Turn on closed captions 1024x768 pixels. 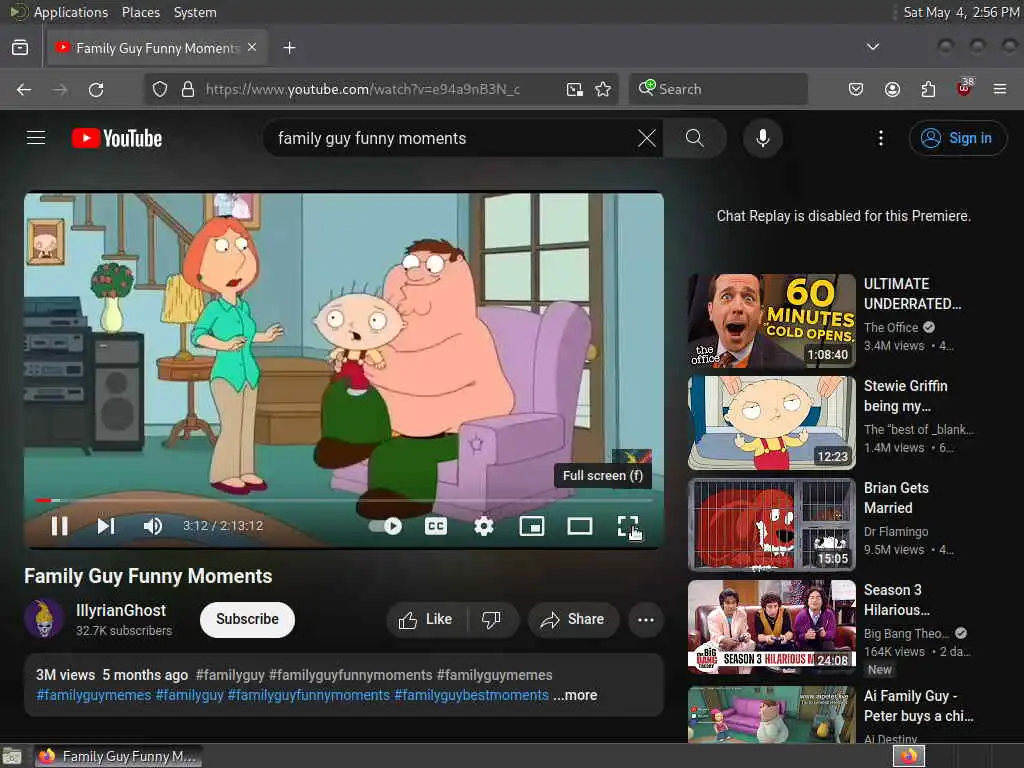(x=436, y=526)
